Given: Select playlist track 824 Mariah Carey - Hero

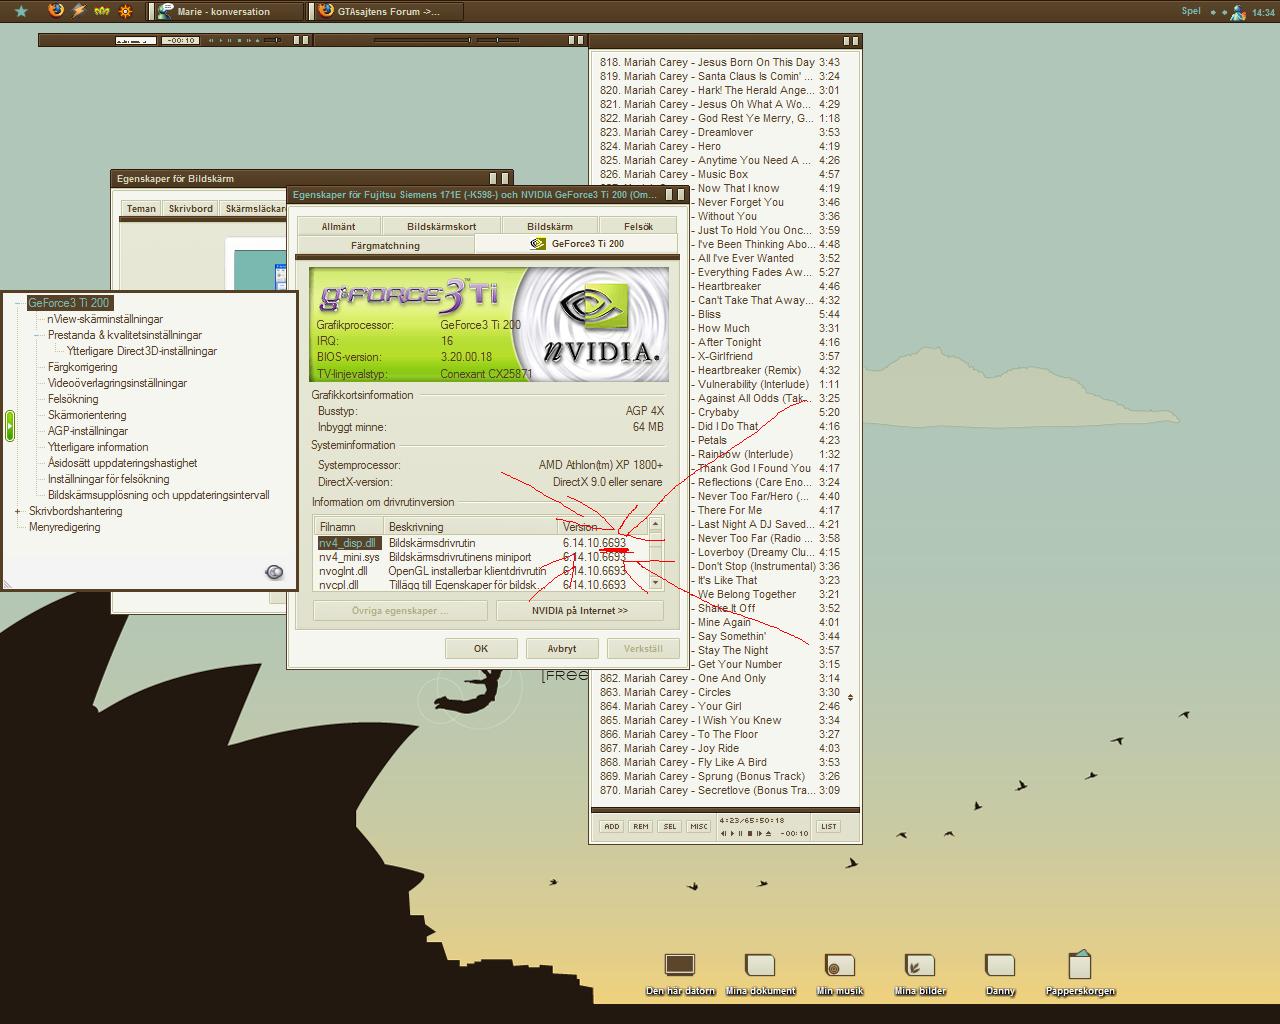Looking at the screenshot, I should [x=720, y=146].
